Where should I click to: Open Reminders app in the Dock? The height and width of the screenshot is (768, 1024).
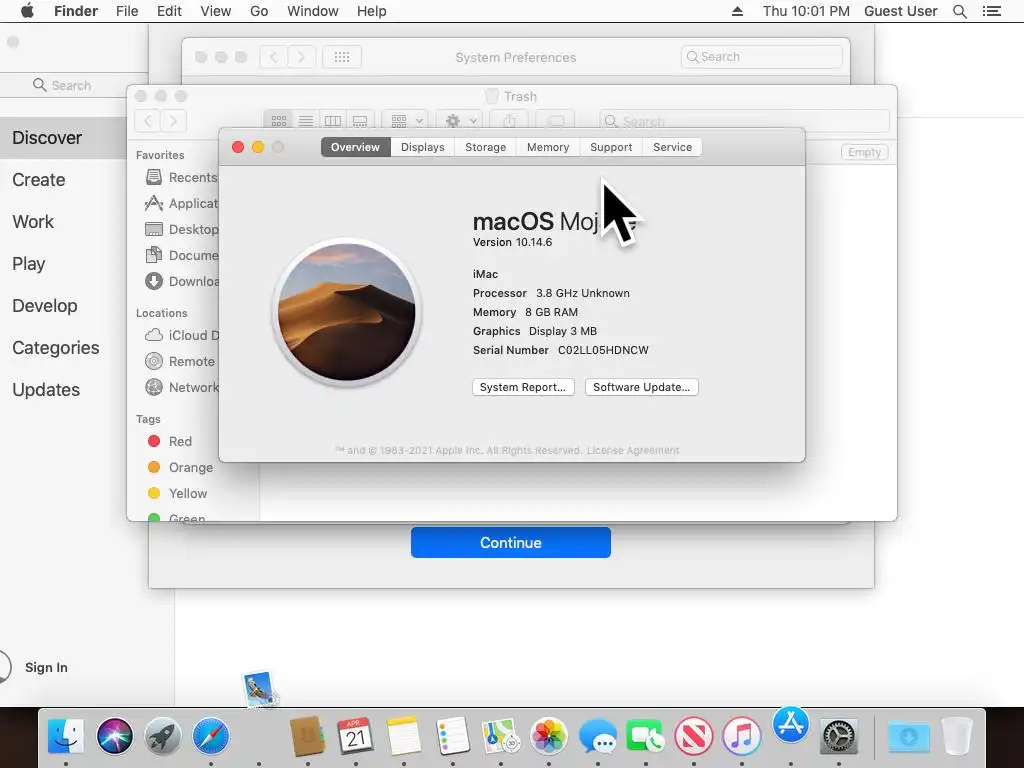click(453, 736)
